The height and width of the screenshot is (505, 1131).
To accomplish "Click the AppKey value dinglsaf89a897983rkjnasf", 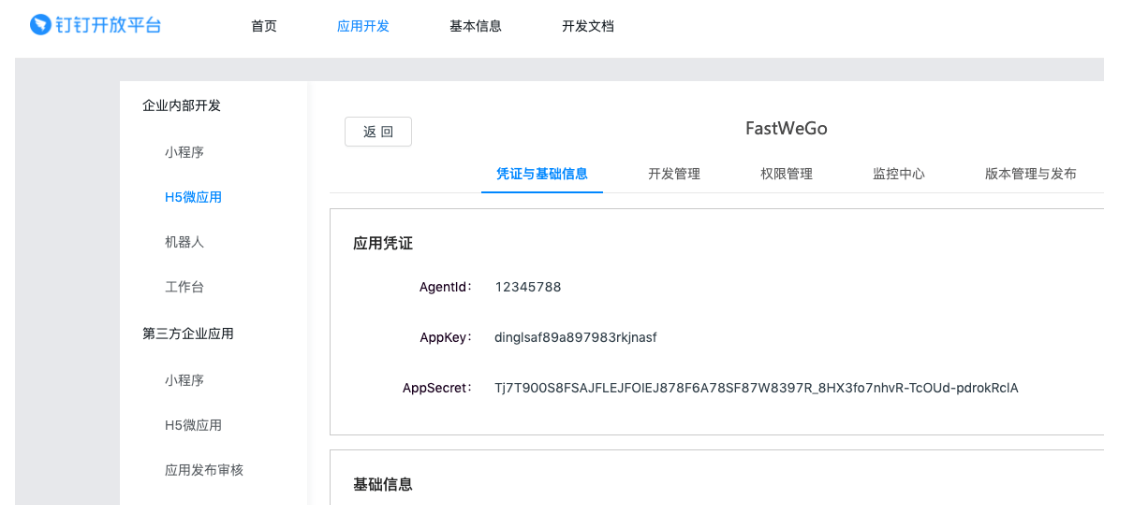I will coord(576,337).
